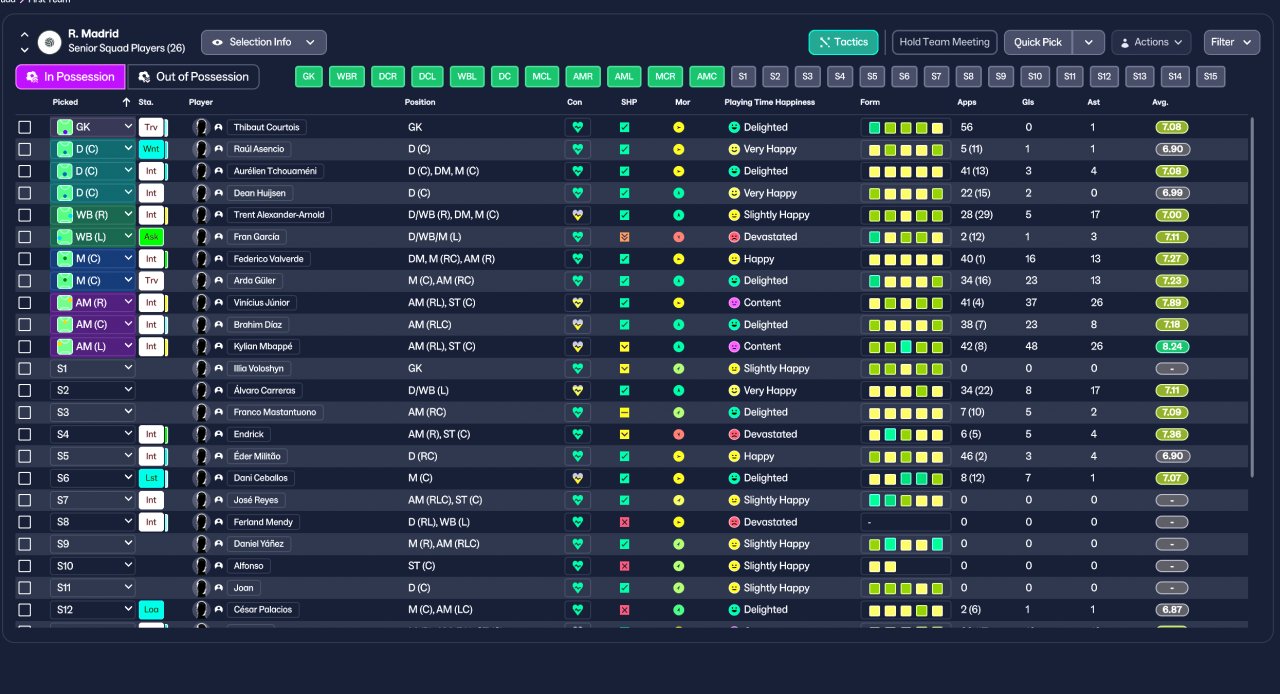This screenshot has height=694, width=1280.
Task: Click Thibaut Courtois's condition heart icon
Action: (x=577, y=127)
